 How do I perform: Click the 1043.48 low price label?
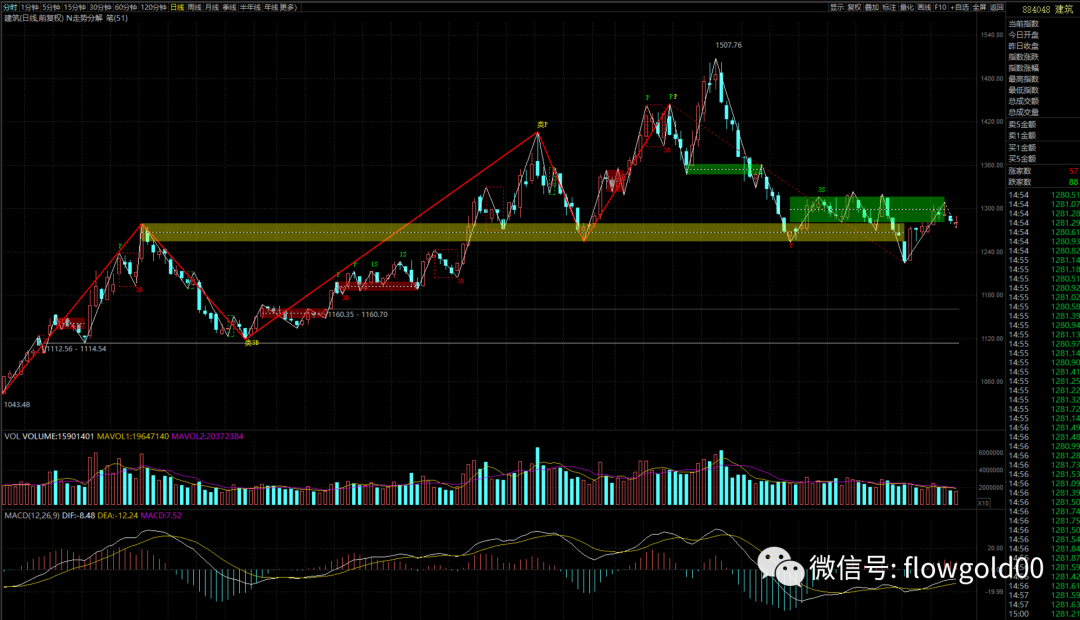17,404
